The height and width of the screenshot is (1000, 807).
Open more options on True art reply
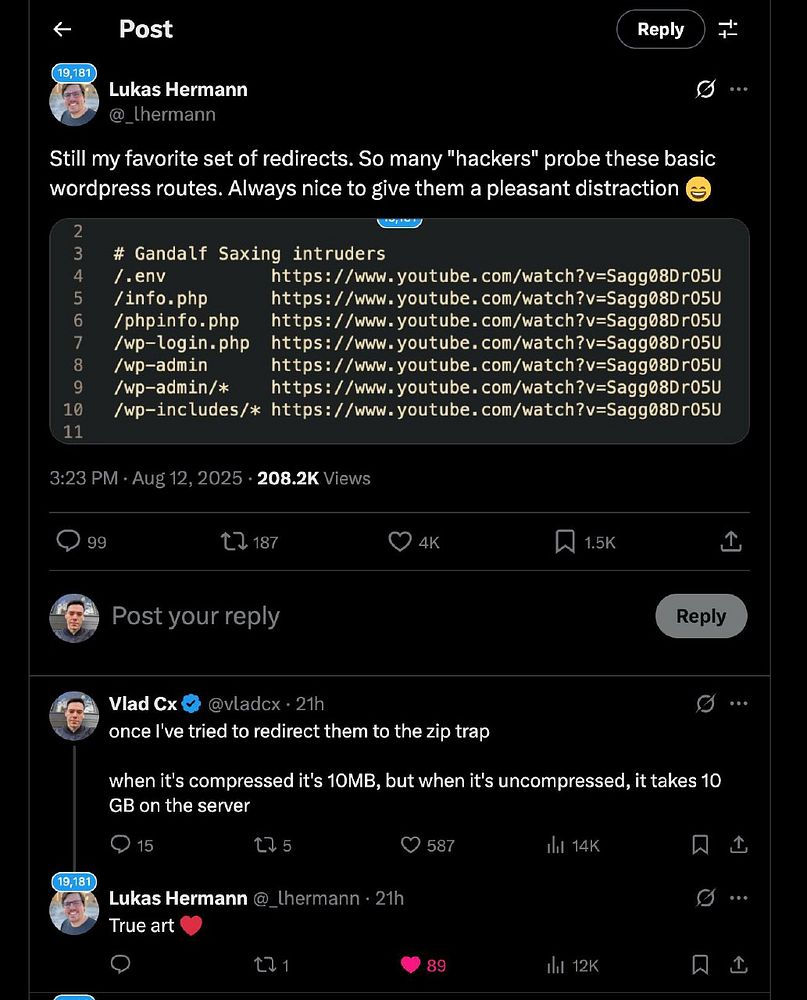click(x=739, y=898)
